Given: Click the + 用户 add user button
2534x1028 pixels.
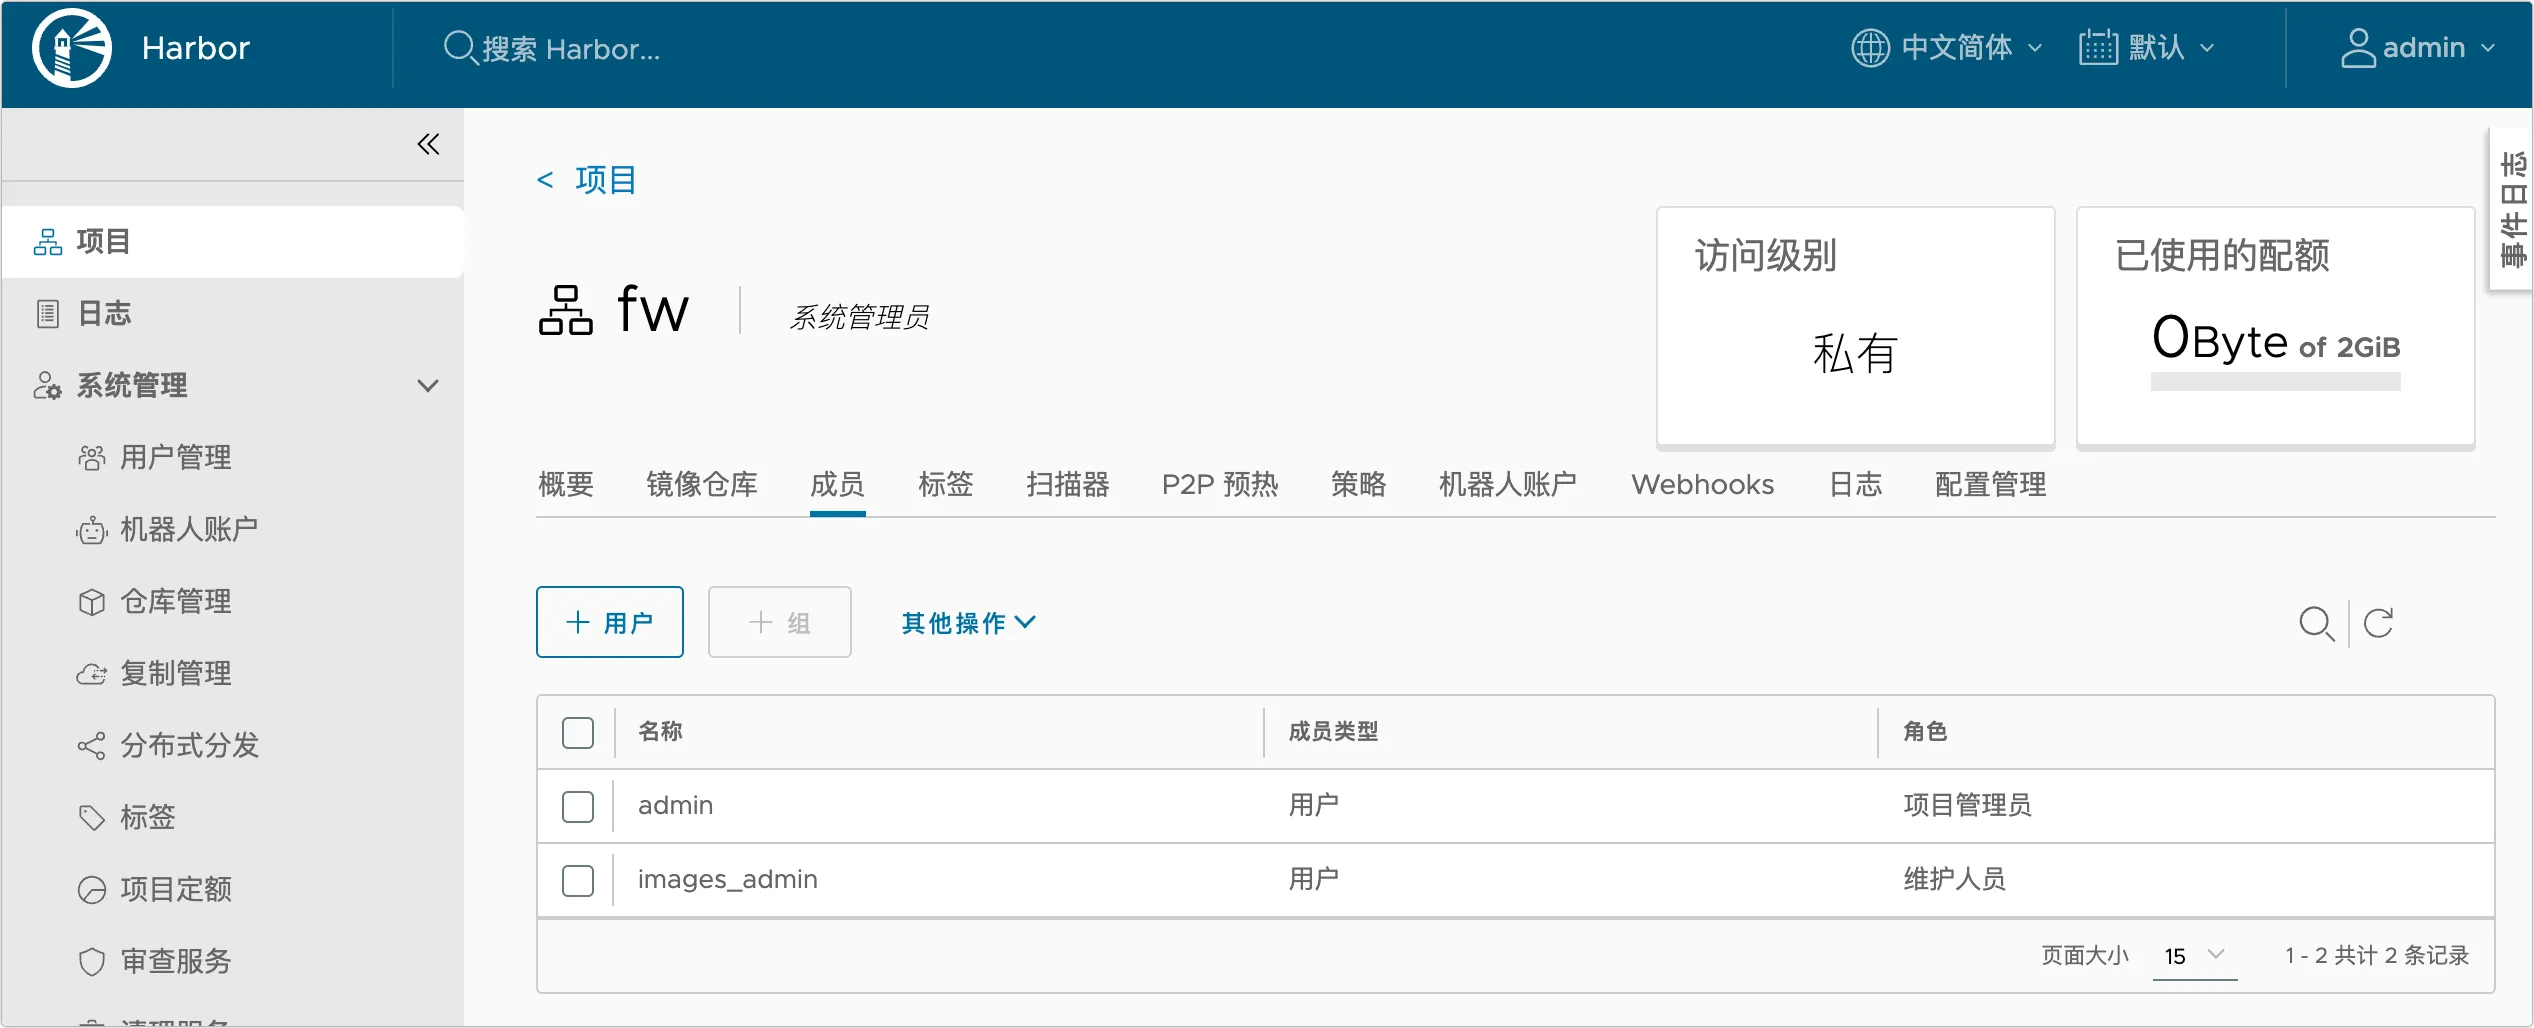Looking at the screenshot, I should pyautogui.click(x=610, y=622).
